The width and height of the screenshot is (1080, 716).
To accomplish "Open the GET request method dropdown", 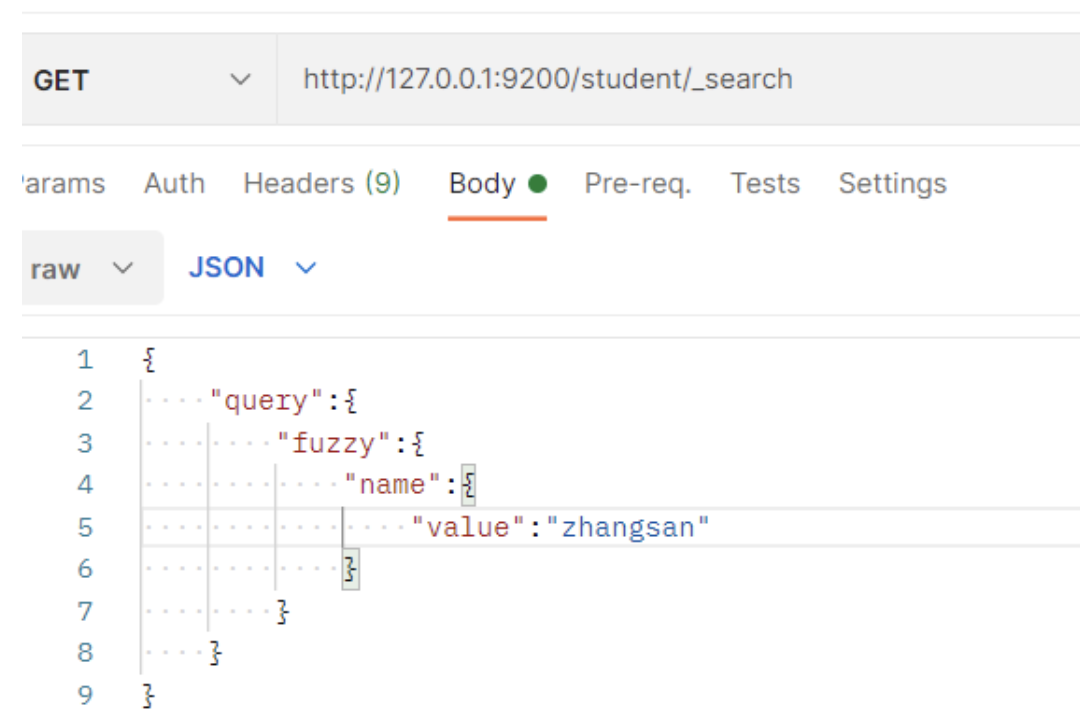I will point(140,80).
